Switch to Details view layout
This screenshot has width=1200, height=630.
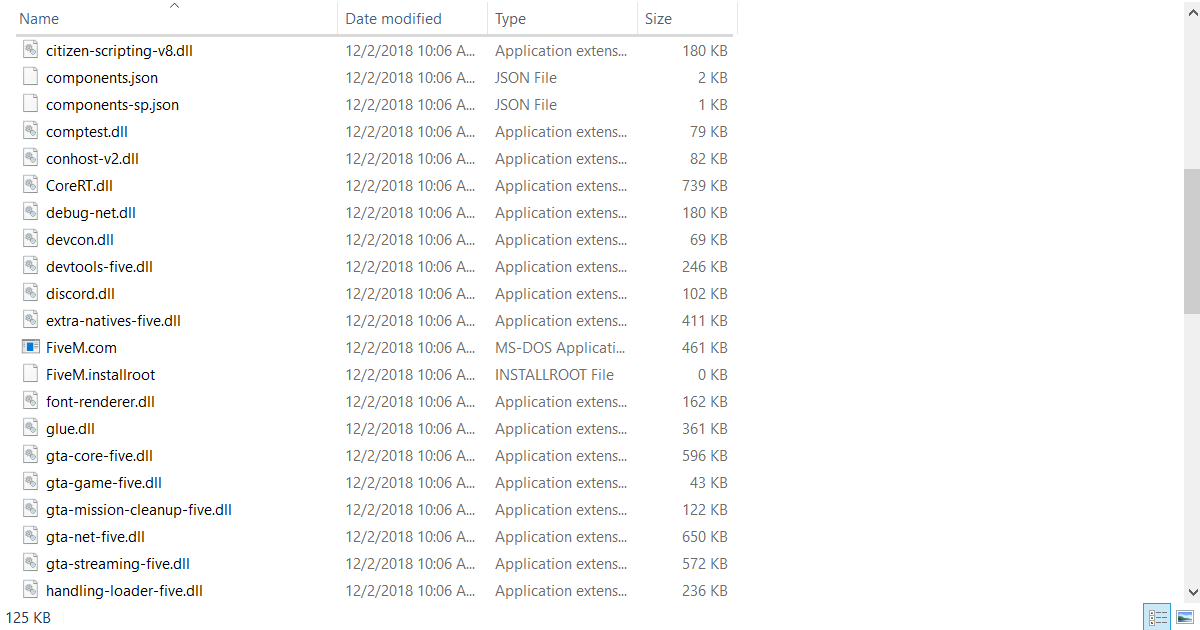tap(1158, 618)
